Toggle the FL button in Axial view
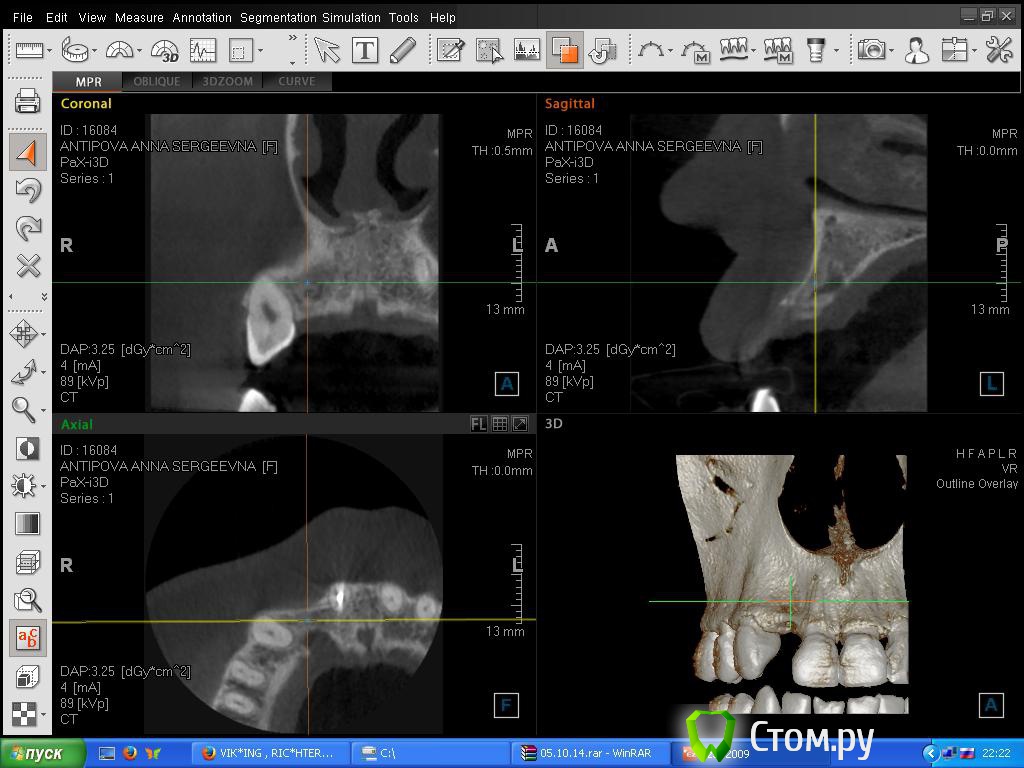This screenshot has width=1024, height=768. (x=479, y=424)
